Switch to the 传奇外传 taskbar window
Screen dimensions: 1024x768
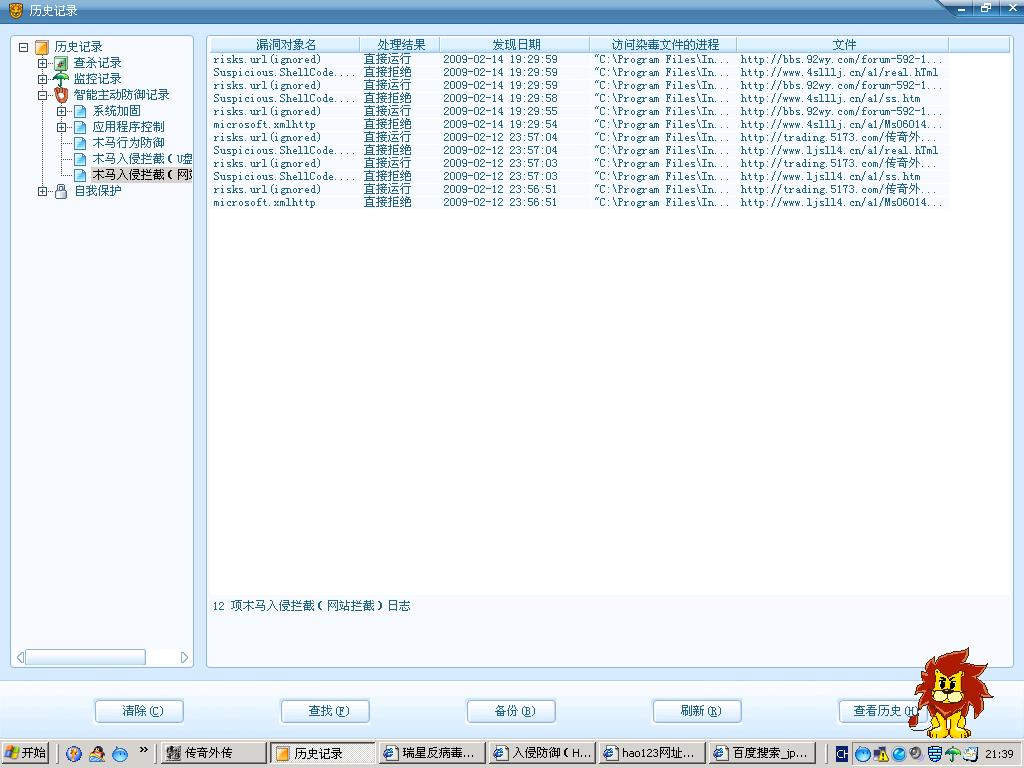coord(214,754)
